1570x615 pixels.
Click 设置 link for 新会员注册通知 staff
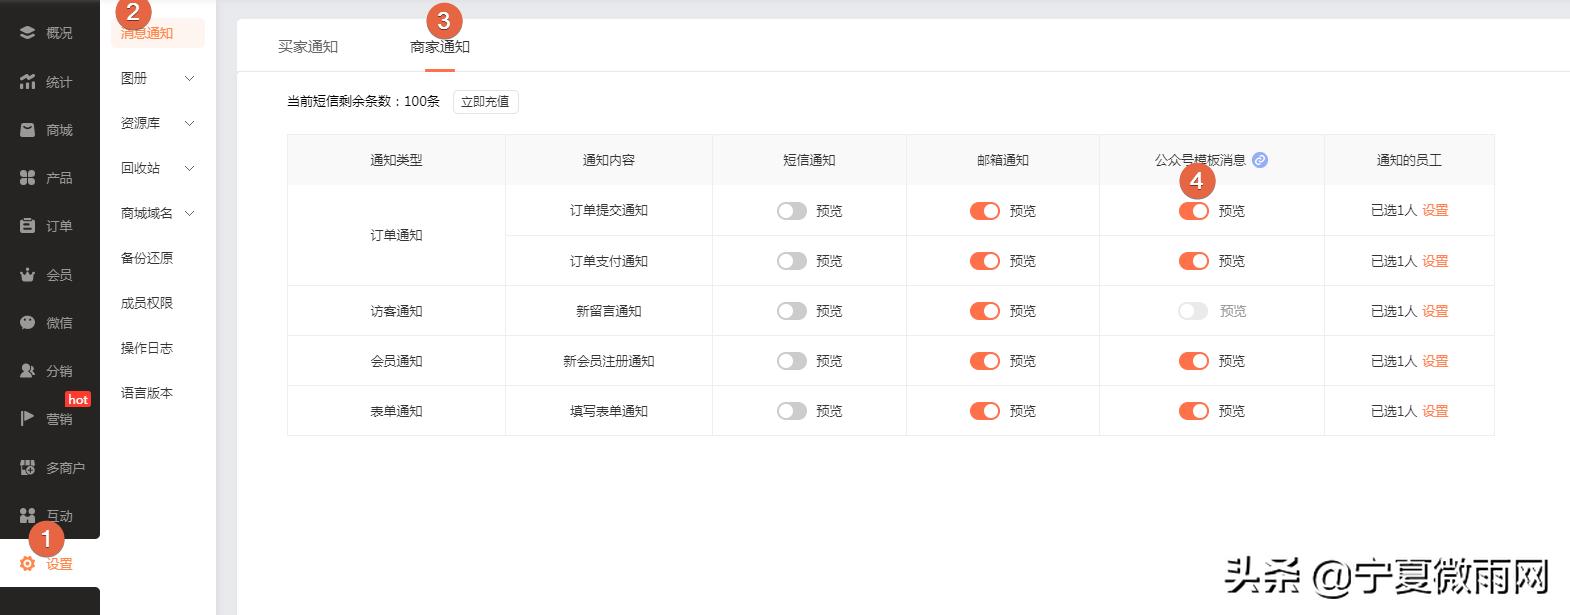(x=1435, y=361)
